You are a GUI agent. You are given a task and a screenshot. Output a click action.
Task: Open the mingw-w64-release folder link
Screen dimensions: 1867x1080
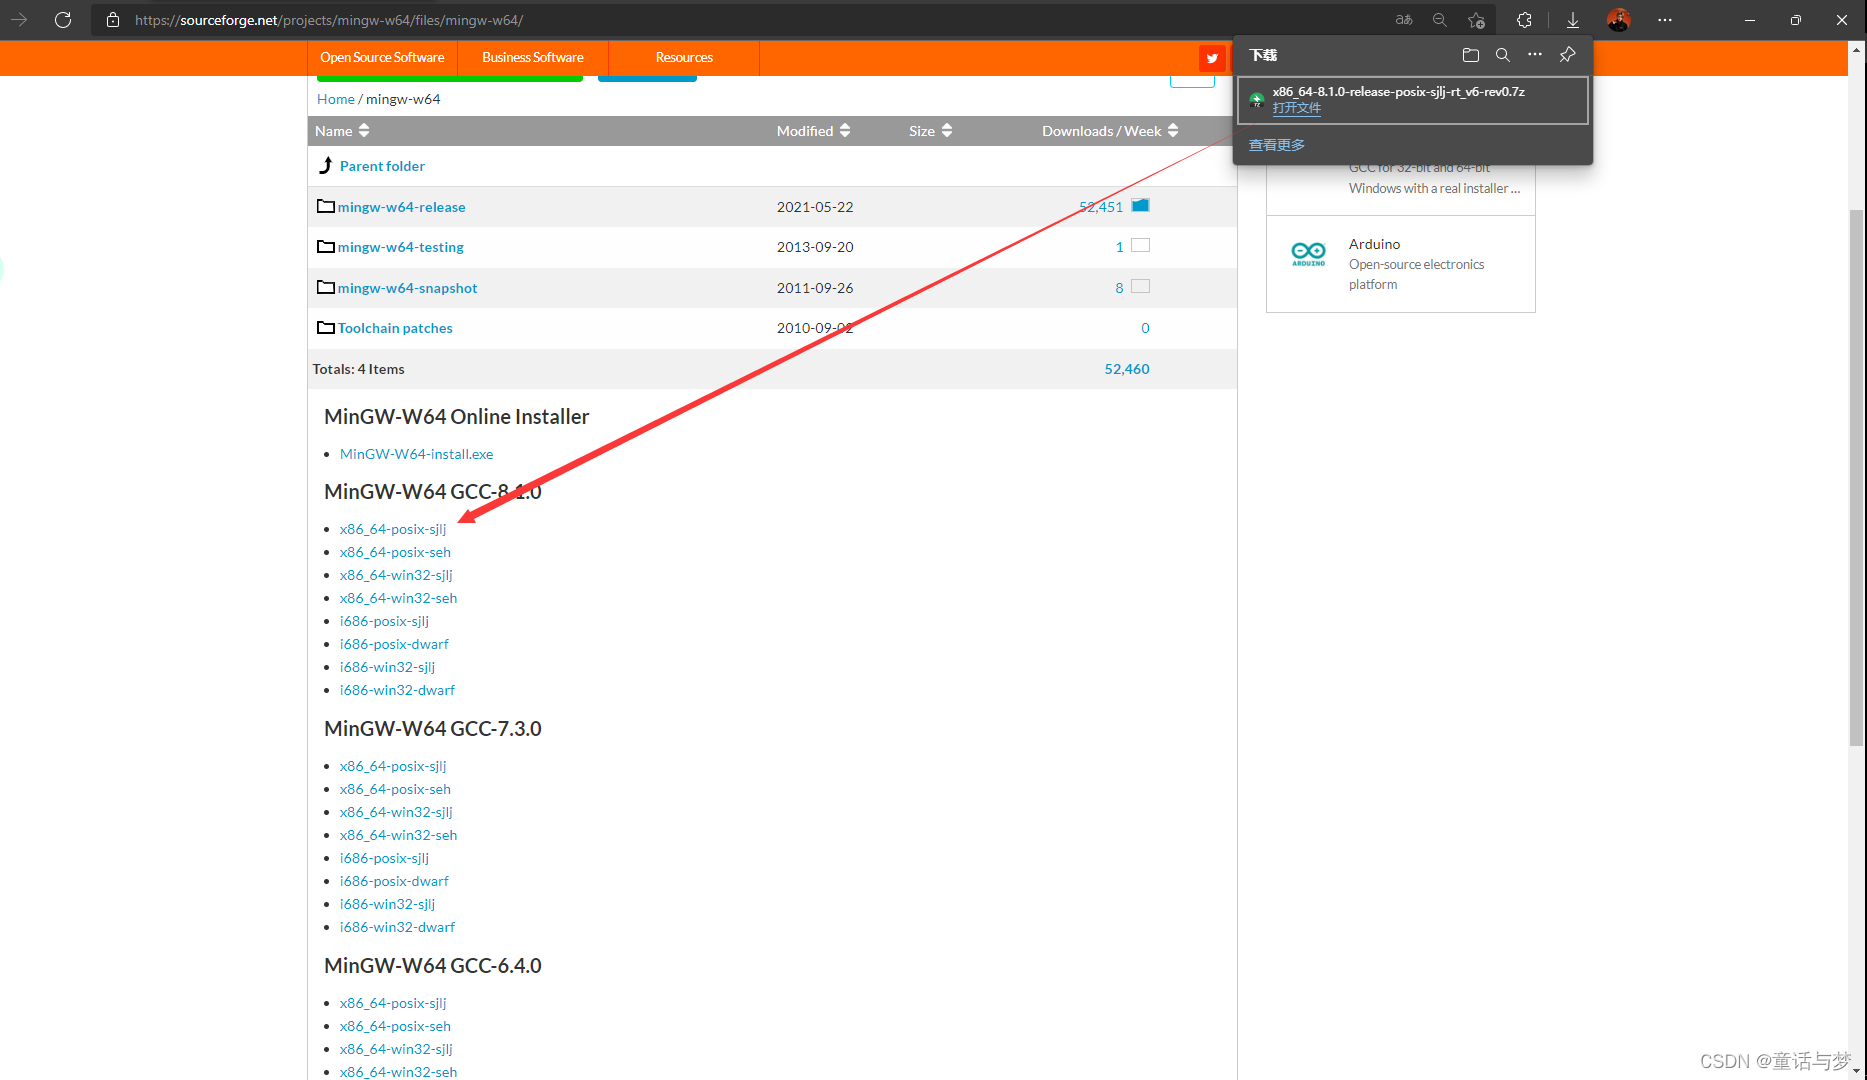(x=401, y=207)
